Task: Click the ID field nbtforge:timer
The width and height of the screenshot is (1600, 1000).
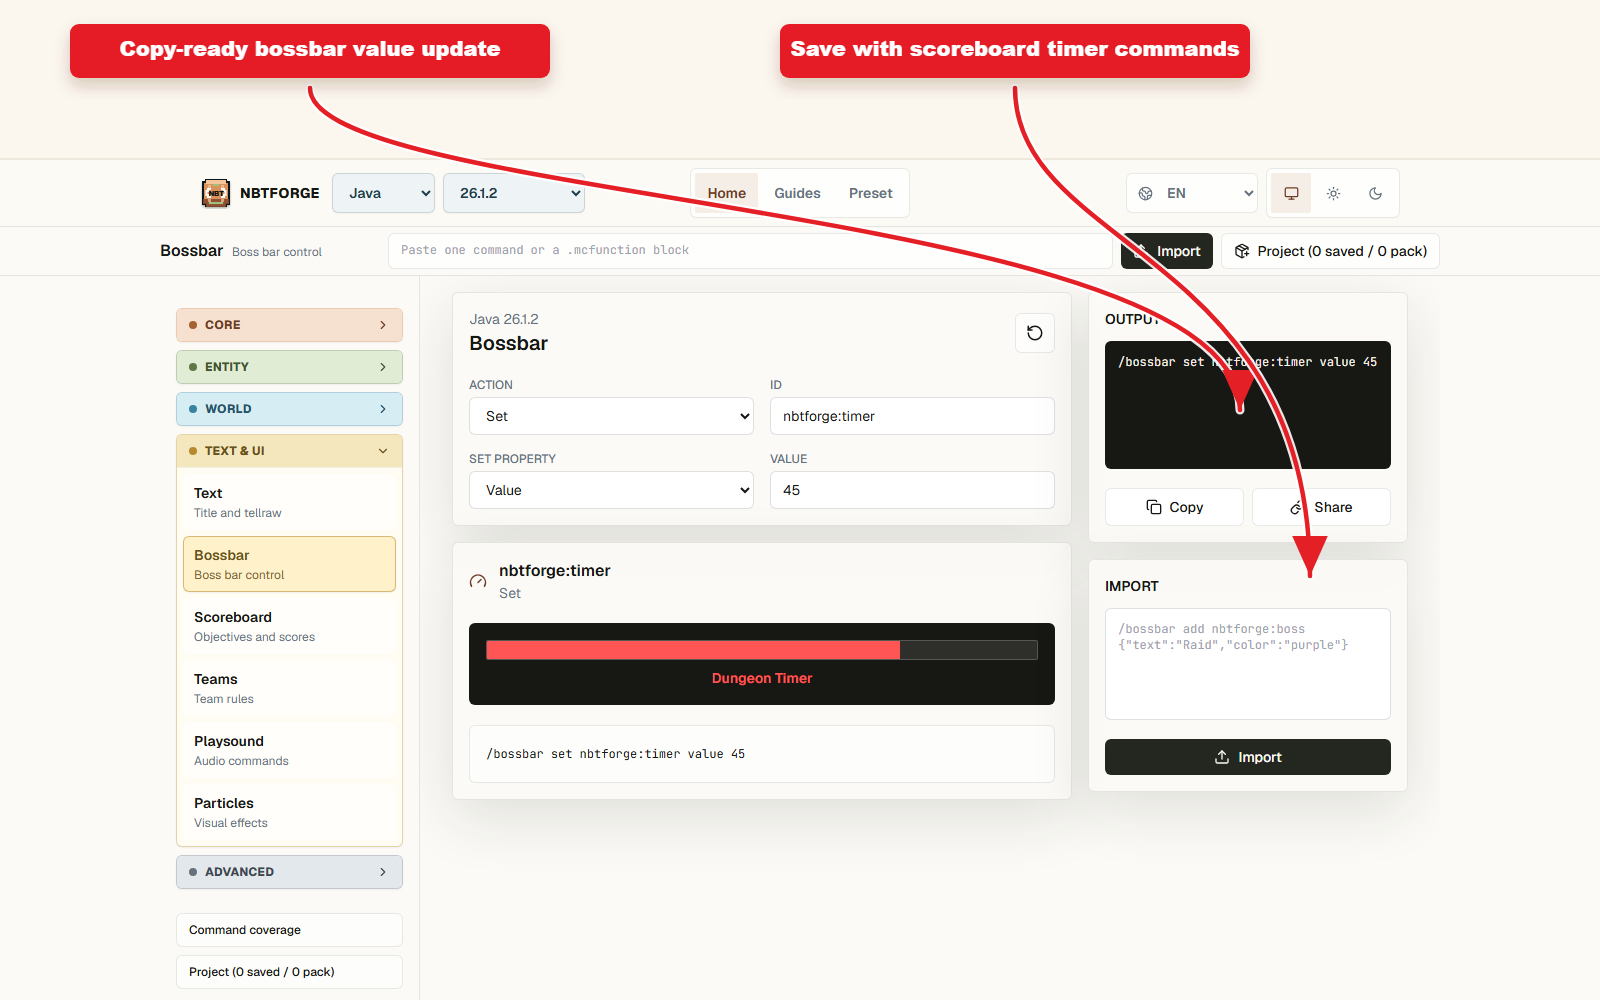Action: click(x=912, y=416)
